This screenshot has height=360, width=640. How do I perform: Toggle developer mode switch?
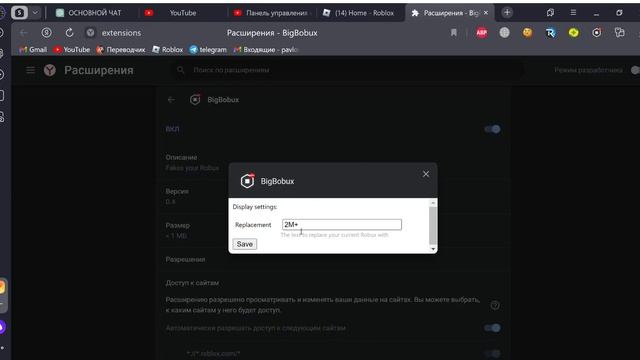[x=635, y=70]
